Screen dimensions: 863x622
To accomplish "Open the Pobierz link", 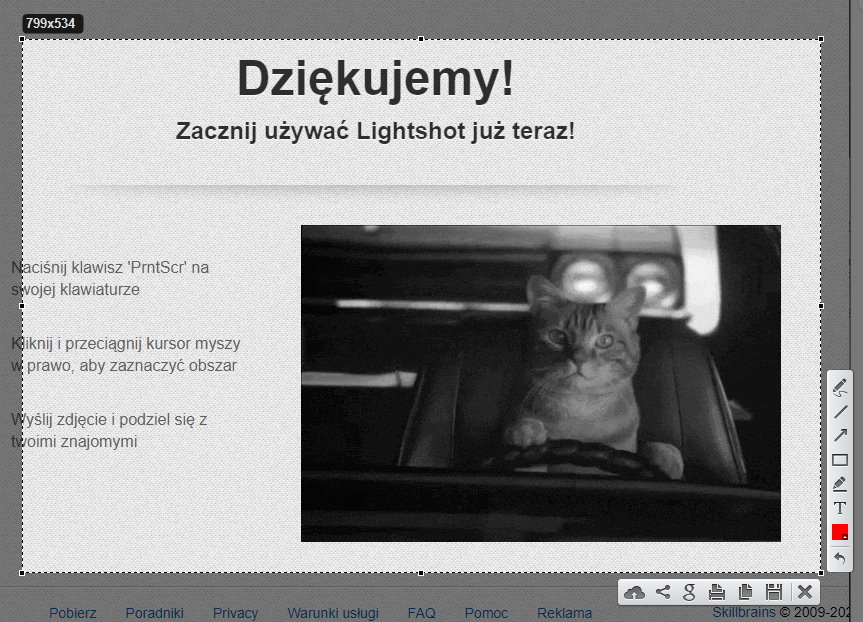I will (x=73, y=613).
